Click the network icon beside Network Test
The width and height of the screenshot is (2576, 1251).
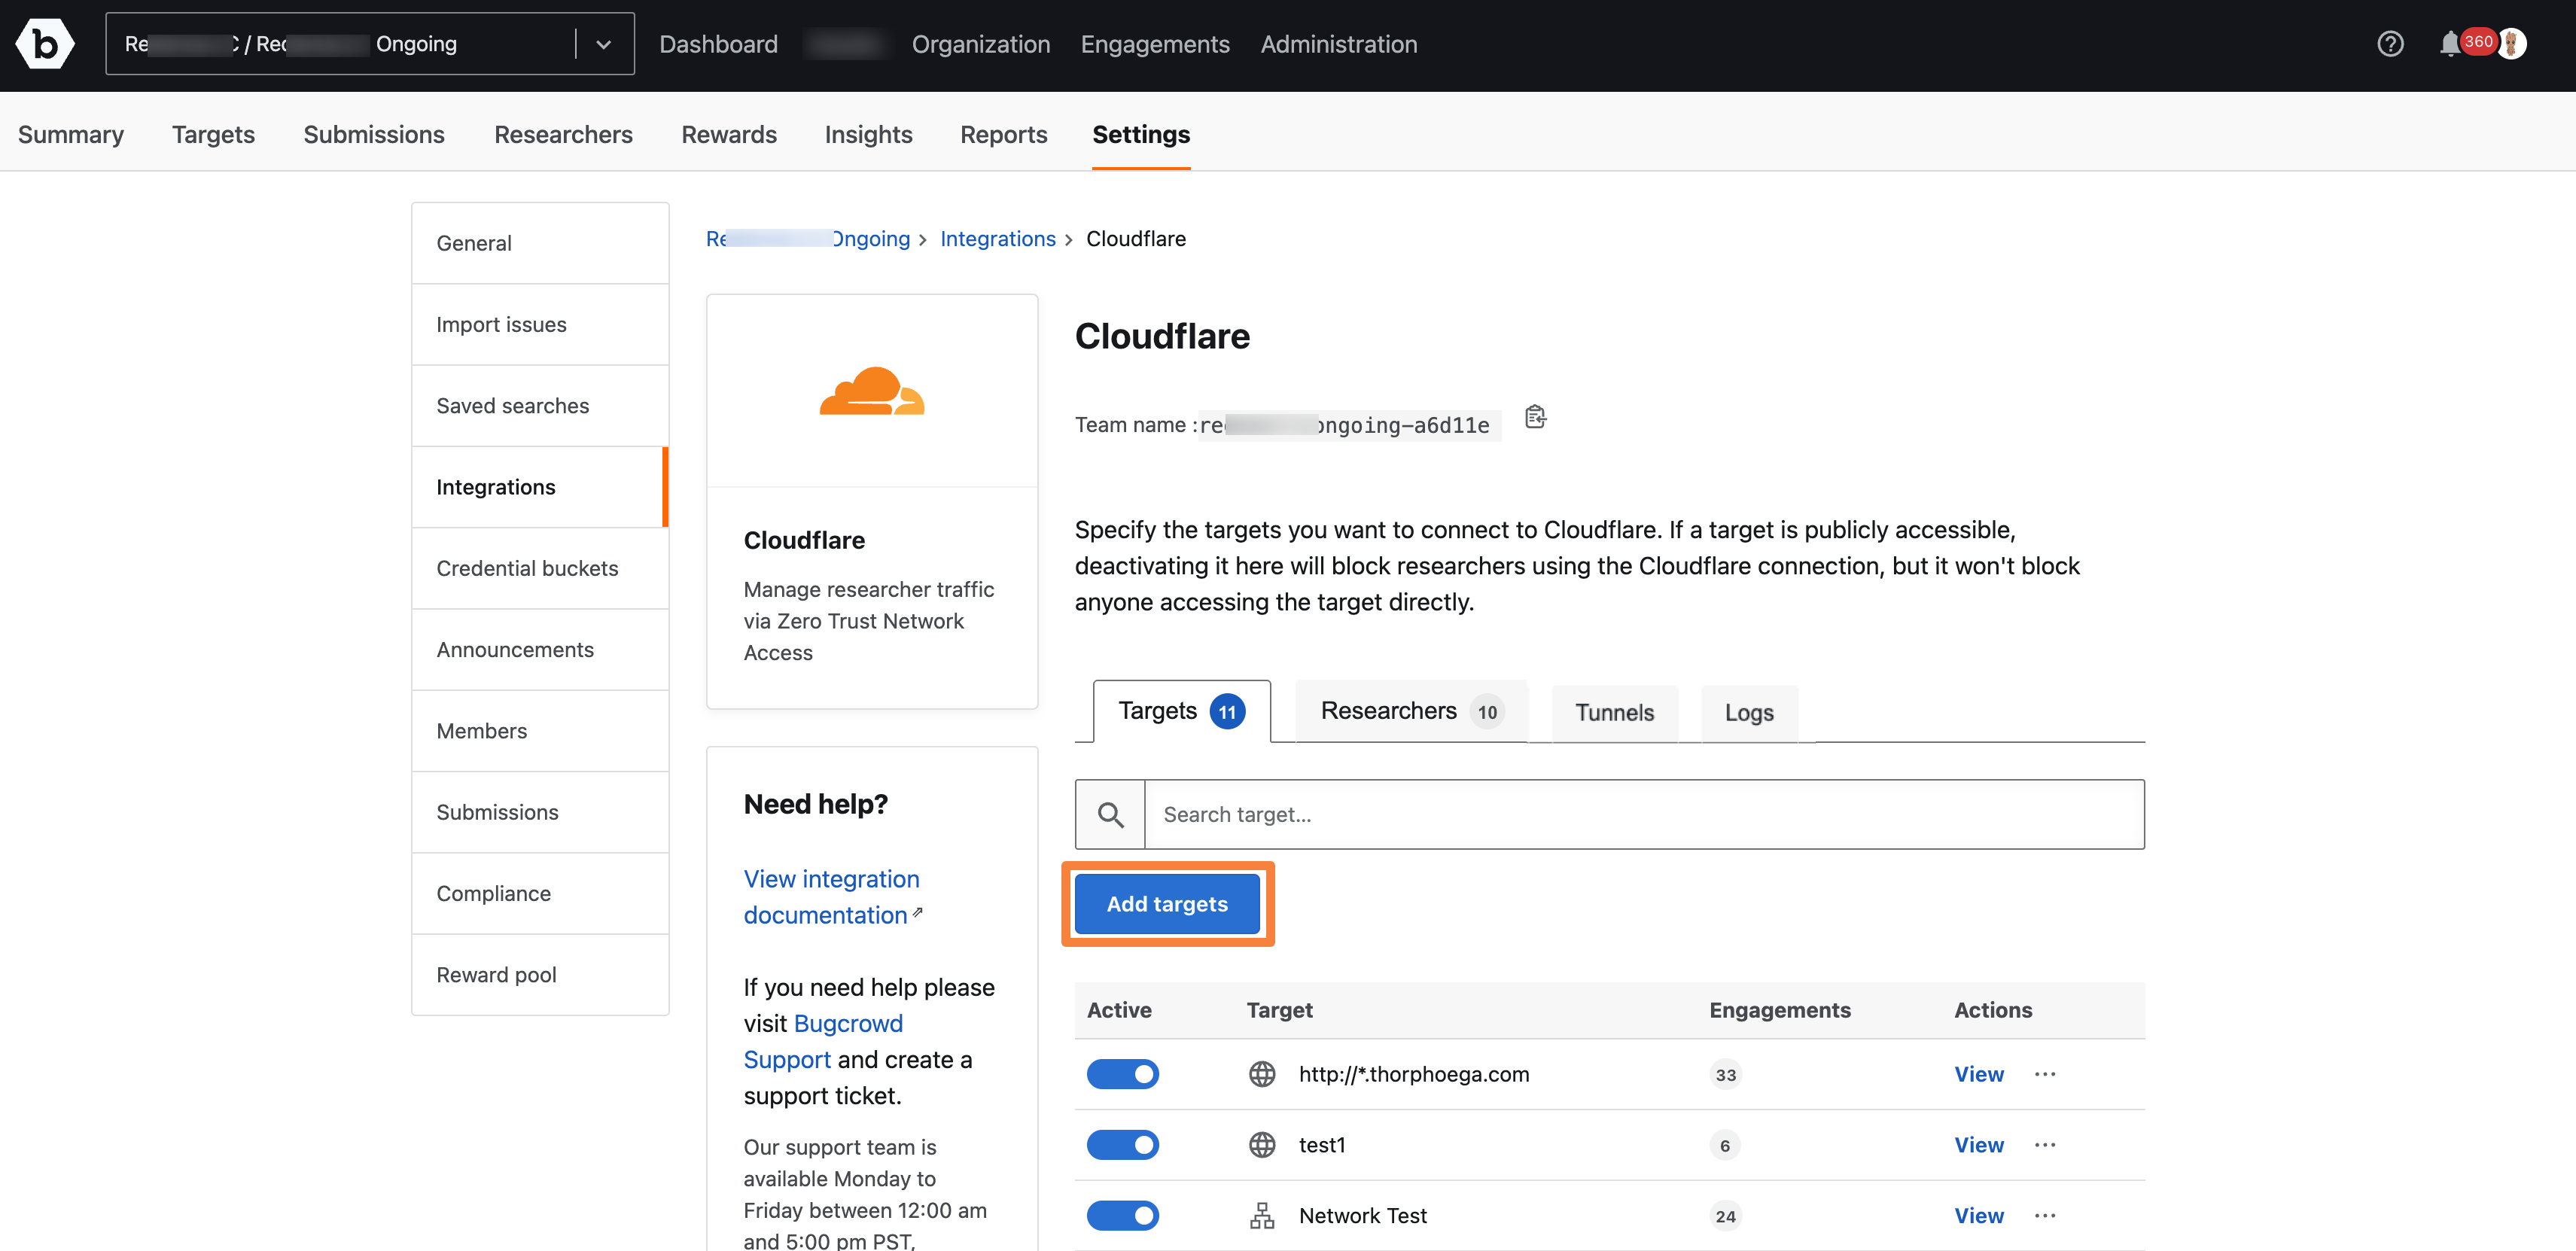[1262, 1216]
